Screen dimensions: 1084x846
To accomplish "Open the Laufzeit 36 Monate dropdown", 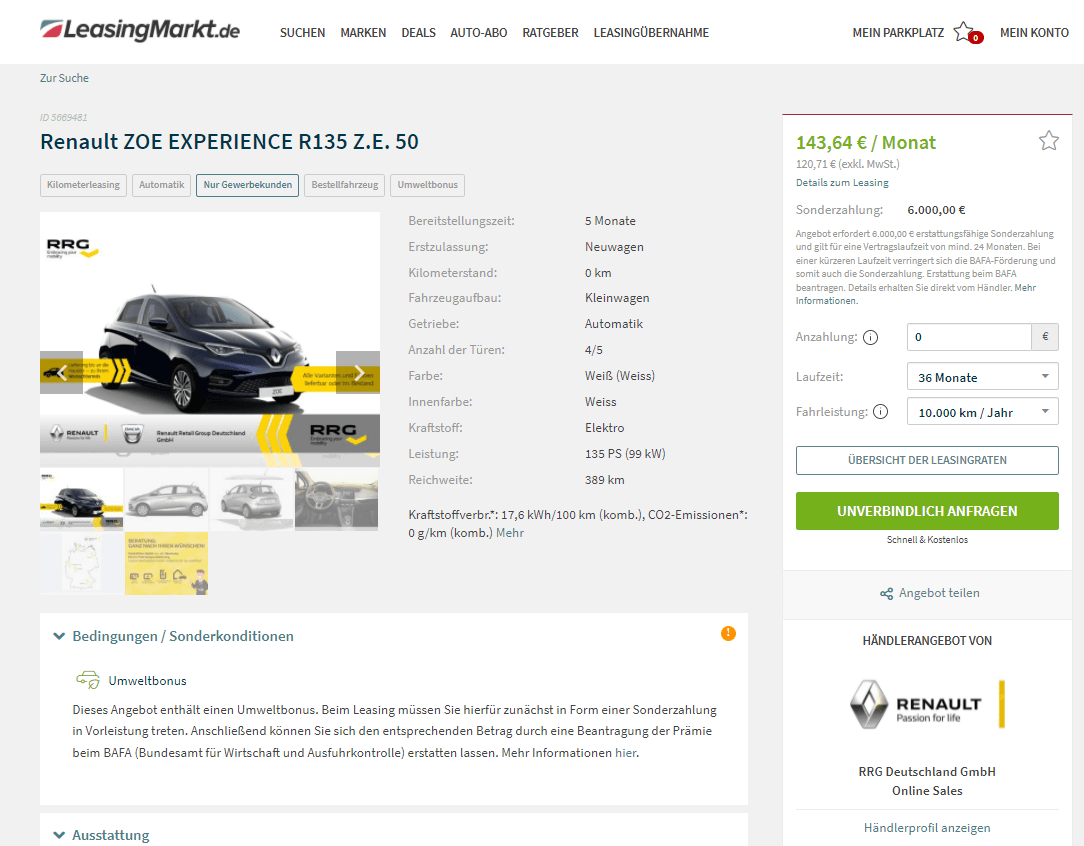I will [982, 377].
